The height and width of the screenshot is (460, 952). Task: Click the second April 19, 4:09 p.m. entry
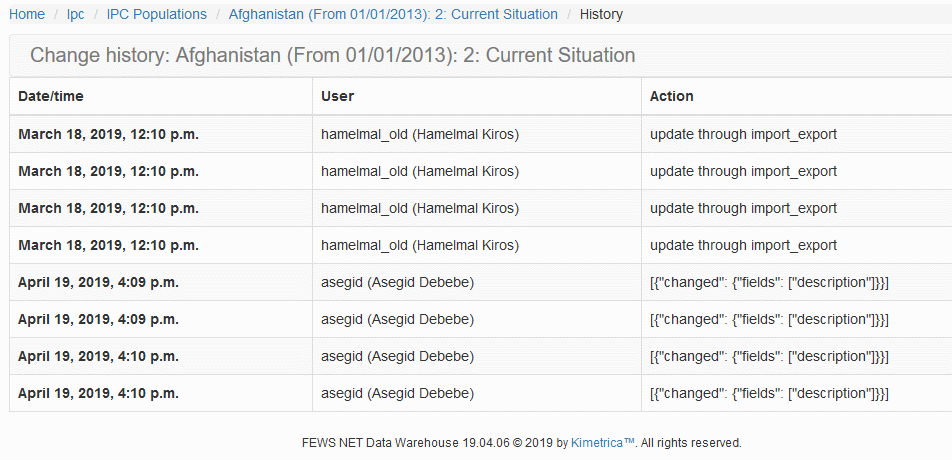pyautogui.click(x=98, y=319)
